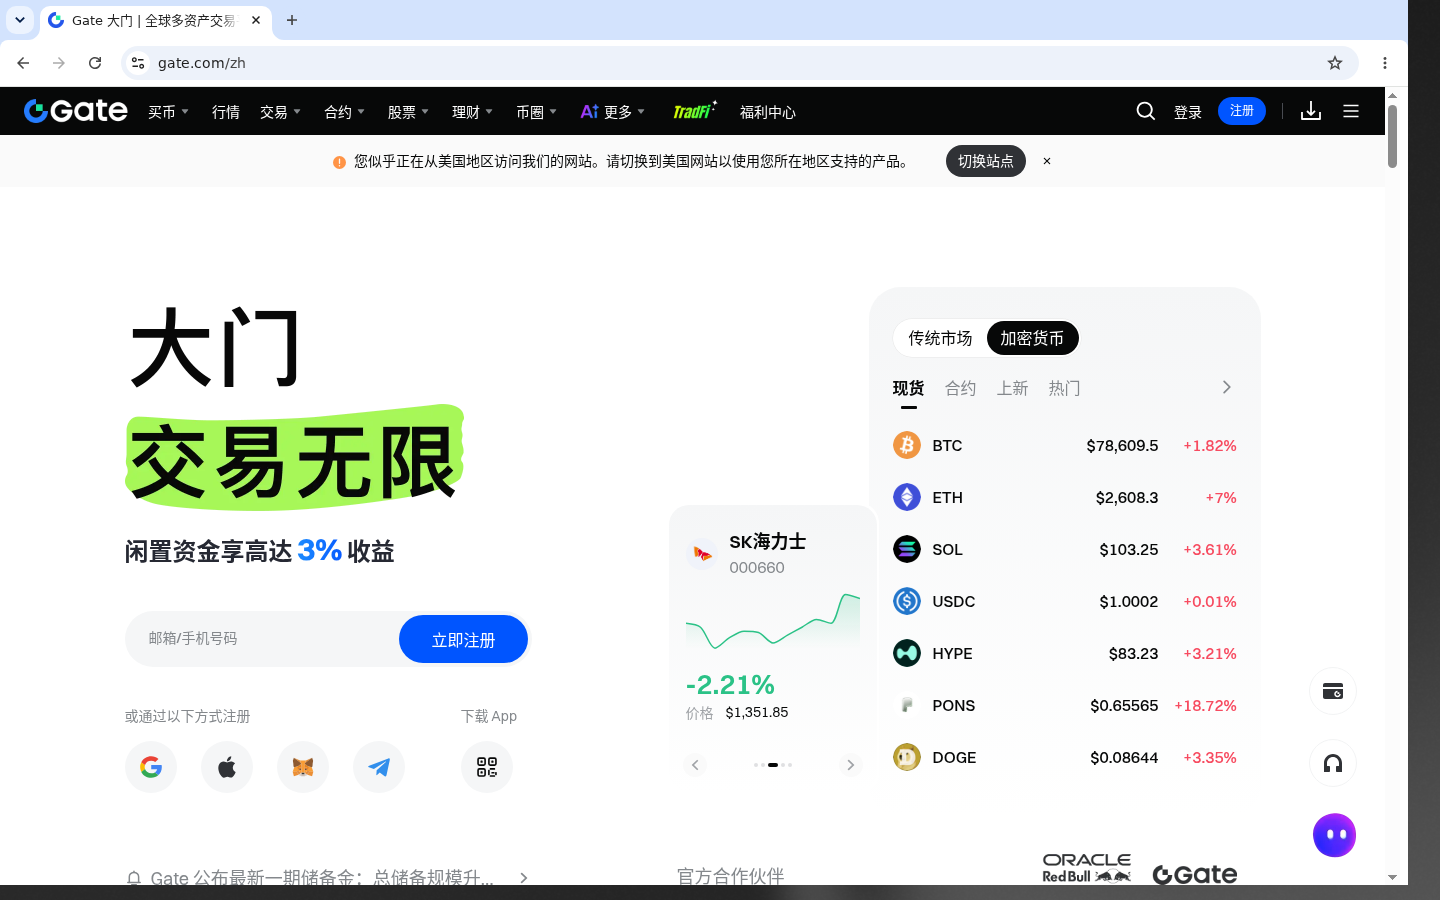The image size is (1440, 900).
Task: Open the customer support headset icon
Action: pyautogui.click(x=1333, y=764)
